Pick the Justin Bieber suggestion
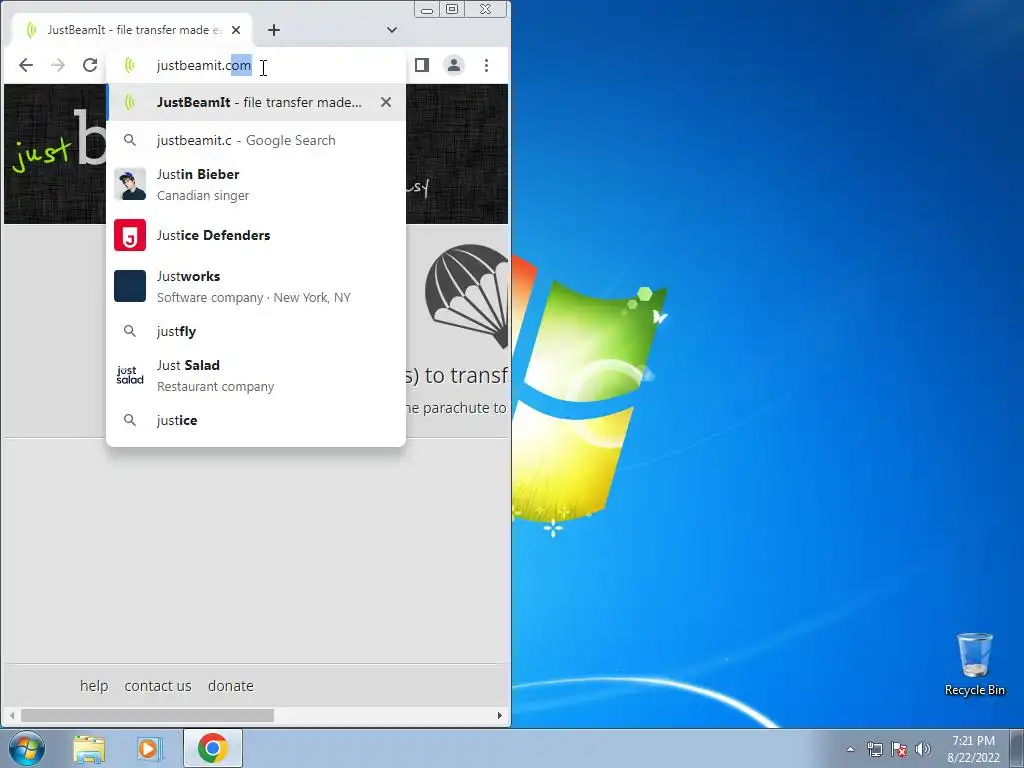 [x=255, y=185]
